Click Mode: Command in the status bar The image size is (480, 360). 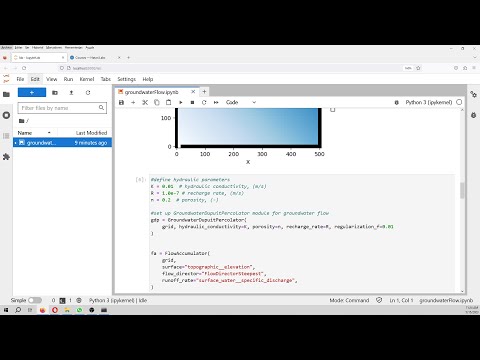[x=349, y=300]
